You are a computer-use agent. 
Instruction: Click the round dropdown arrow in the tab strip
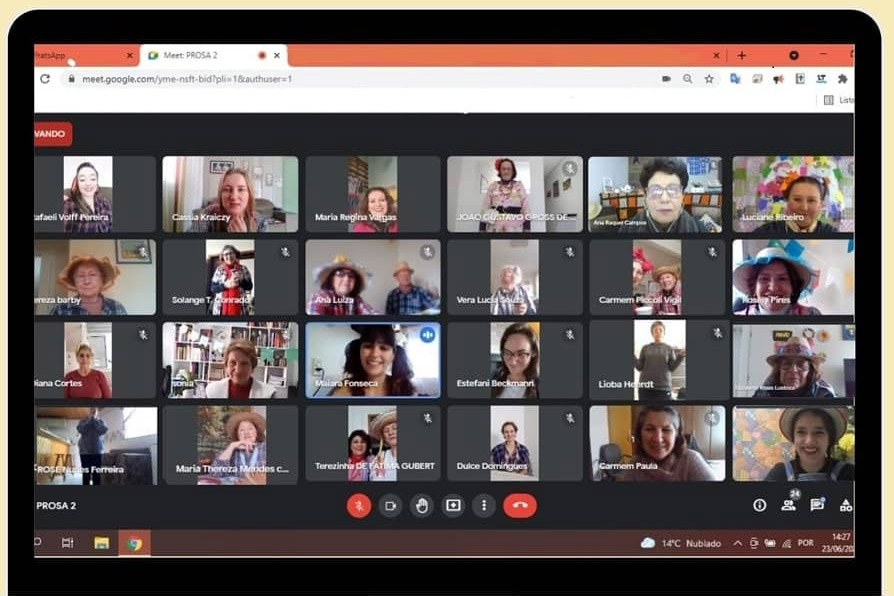click(x=794, y=55)
